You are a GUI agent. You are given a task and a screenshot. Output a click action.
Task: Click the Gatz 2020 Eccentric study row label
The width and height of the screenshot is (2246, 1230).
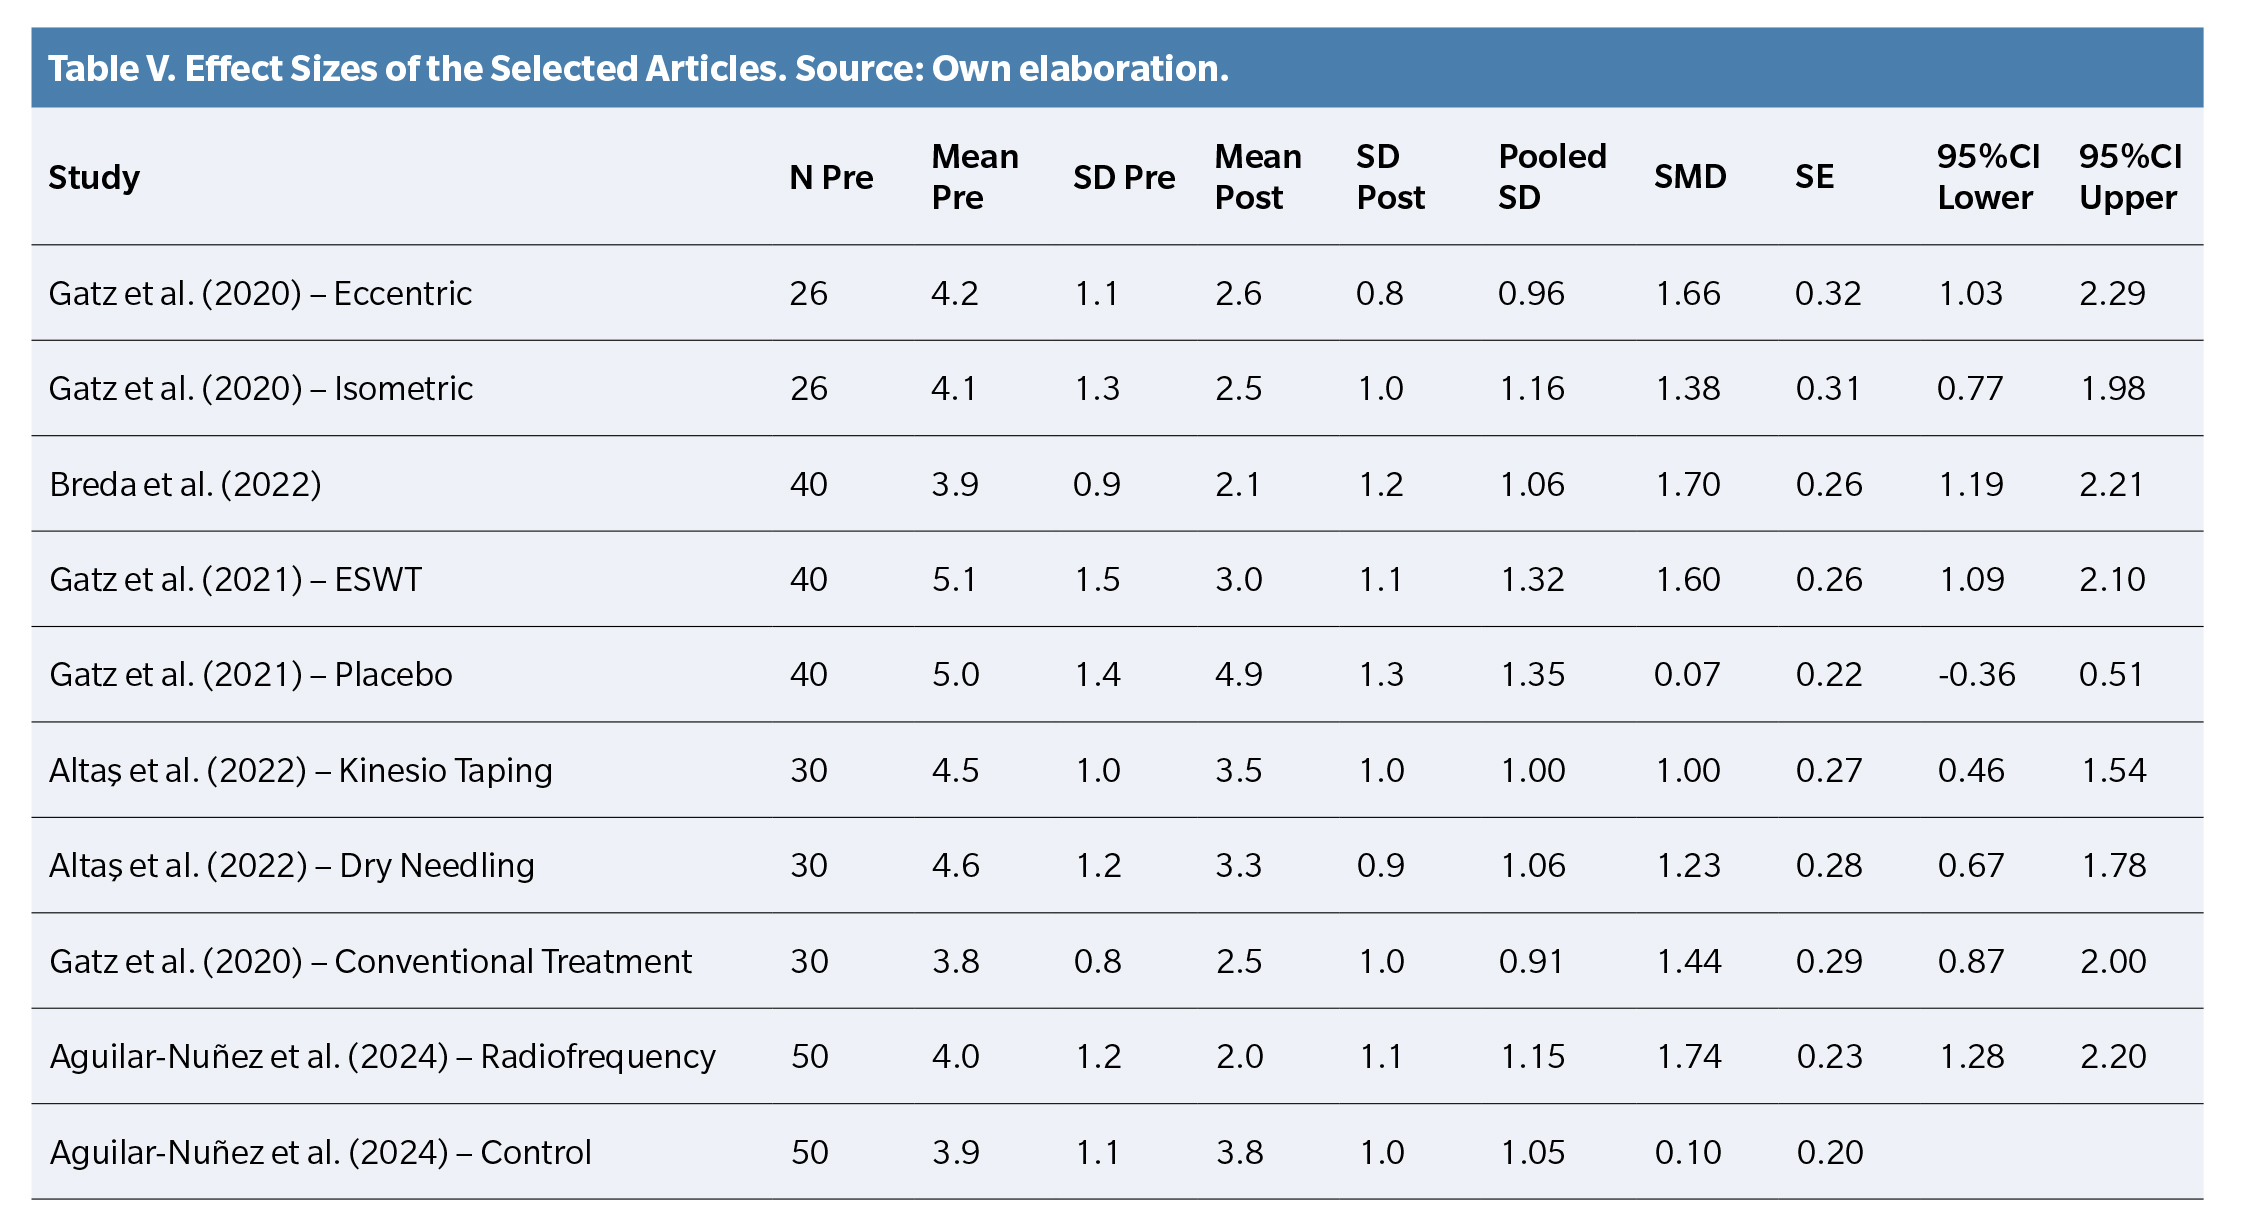click(x=260, y=293)
